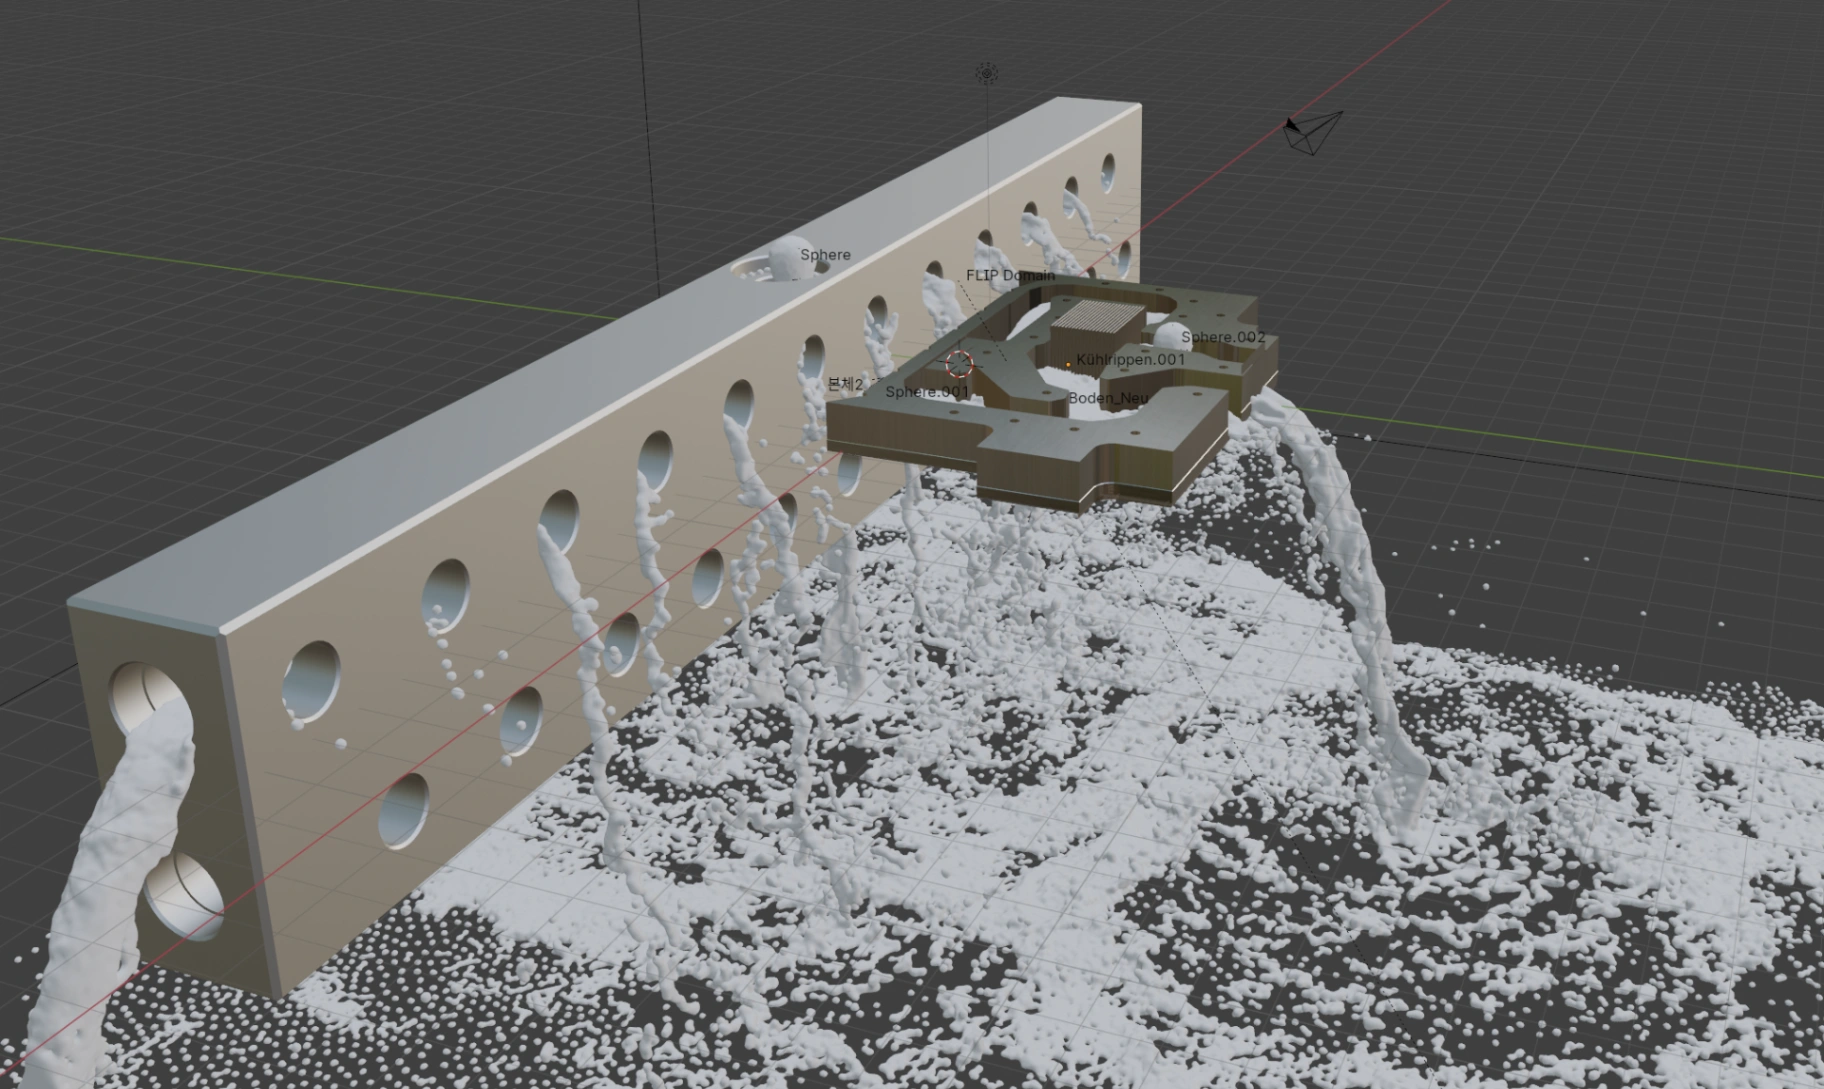The image size is (1824, 1089).
Task: Click the point light object icon
Action: point(987,73)
